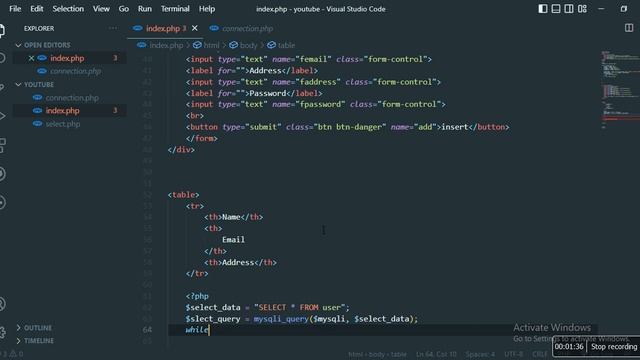Open the errors and warnings status indicator
The image size is (640, 360).
[12, 354]
